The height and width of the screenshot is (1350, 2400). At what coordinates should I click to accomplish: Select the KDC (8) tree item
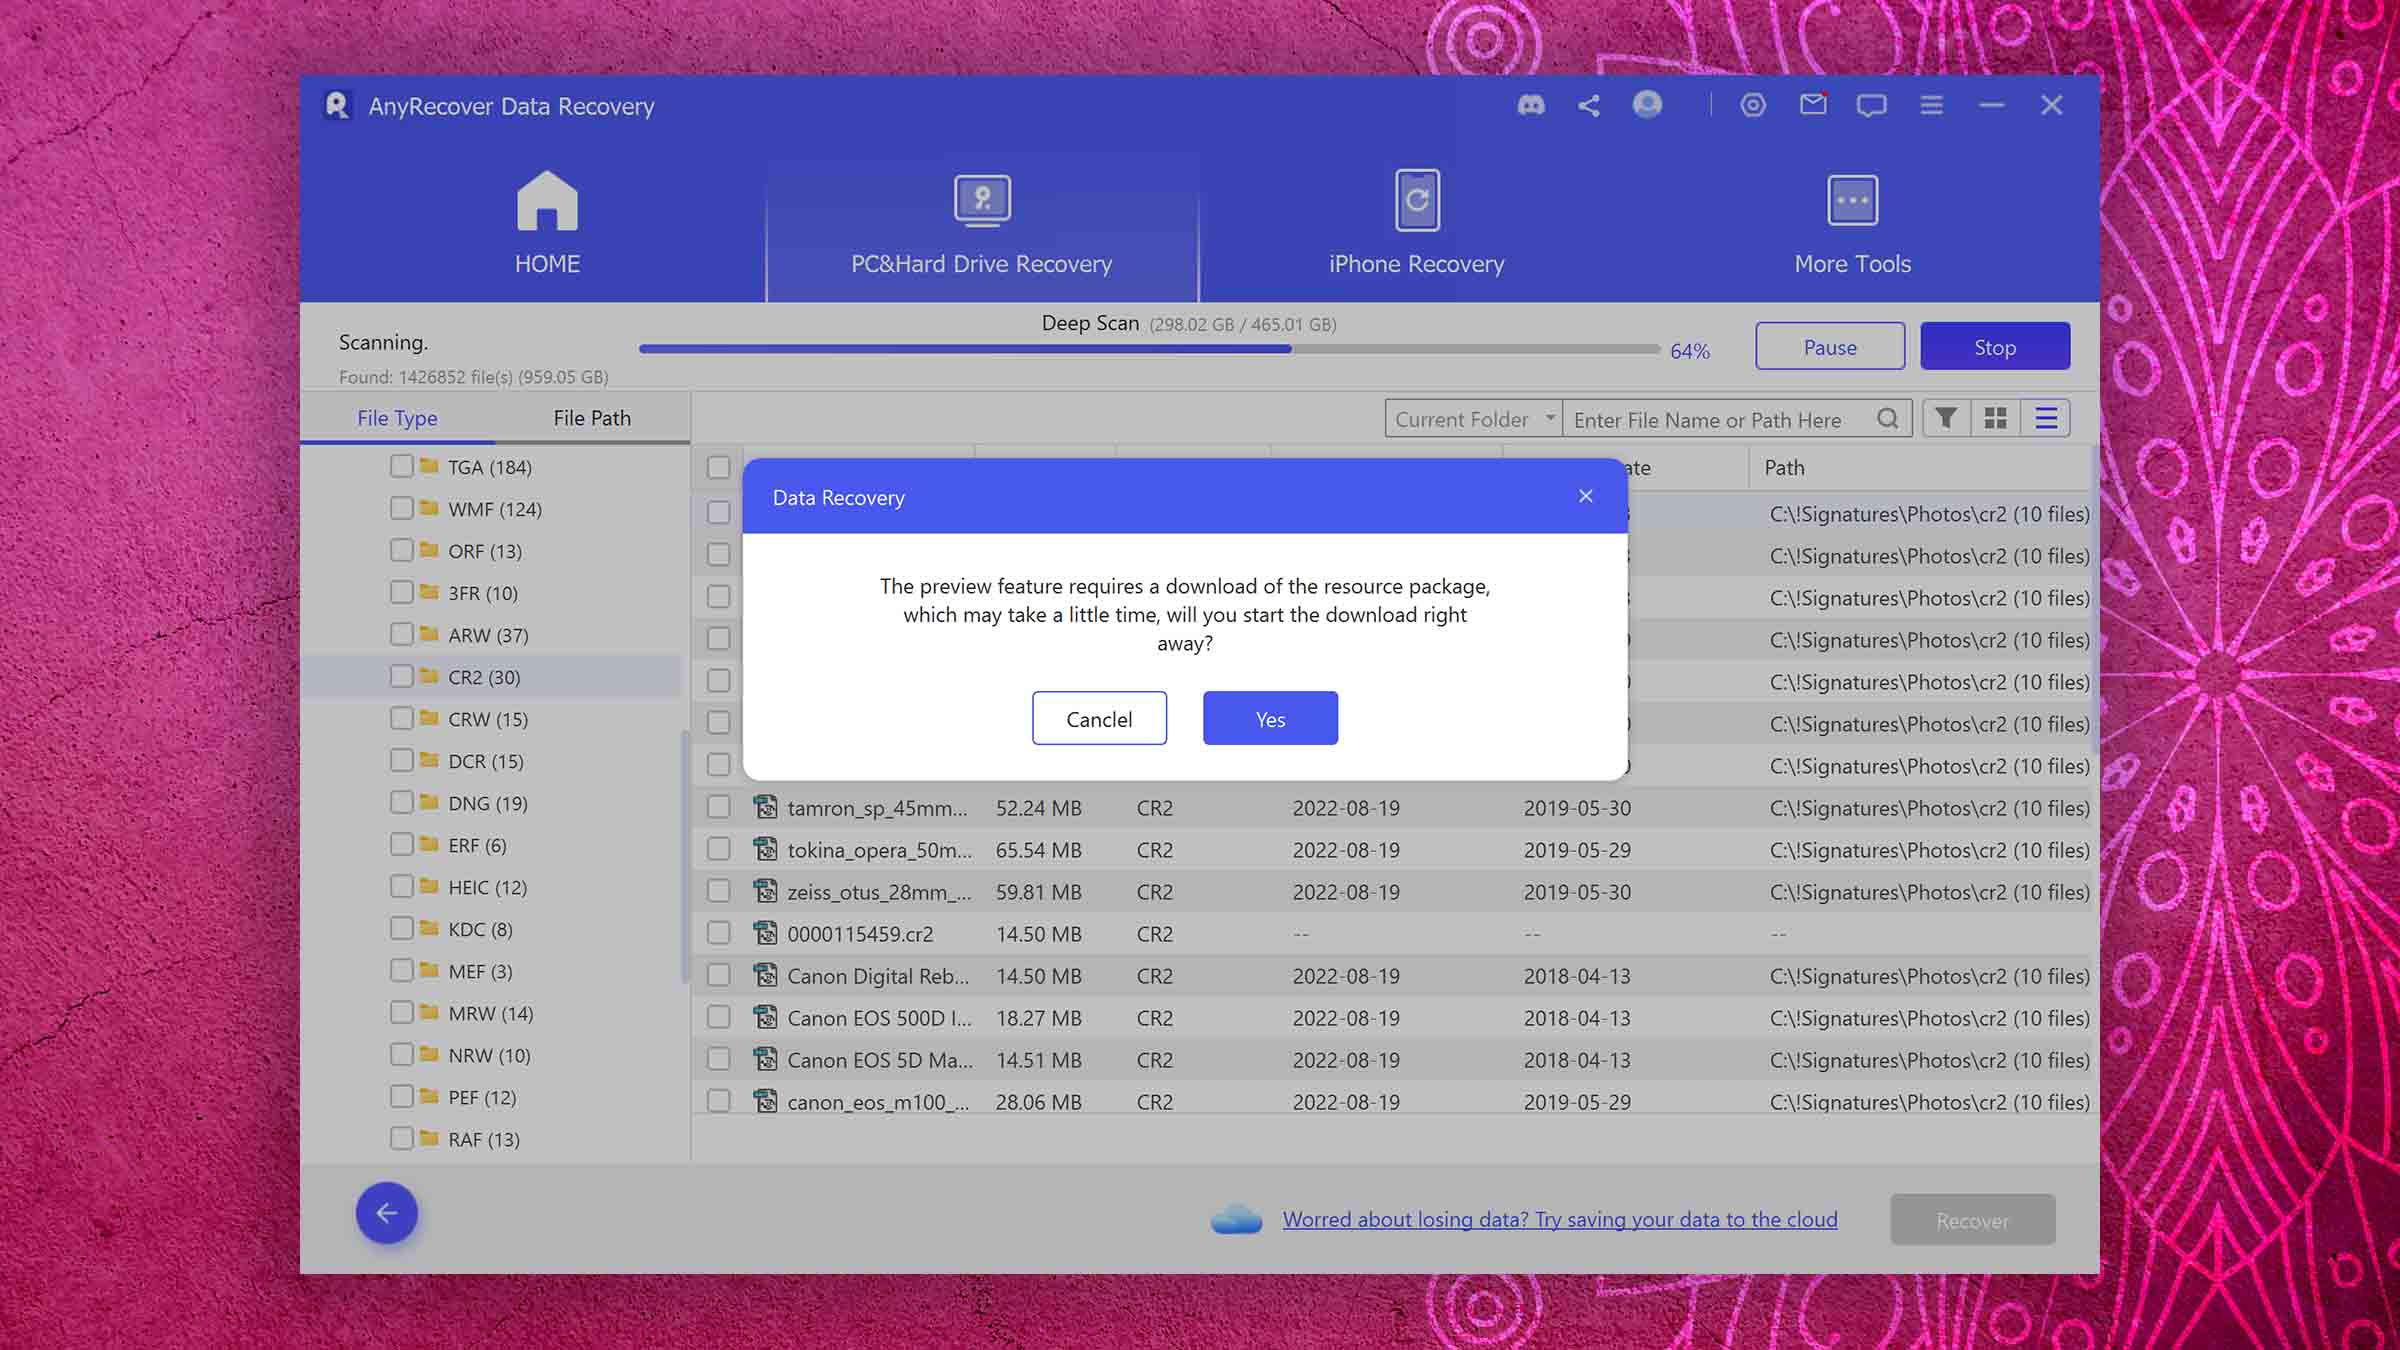[x=480, y=928]
